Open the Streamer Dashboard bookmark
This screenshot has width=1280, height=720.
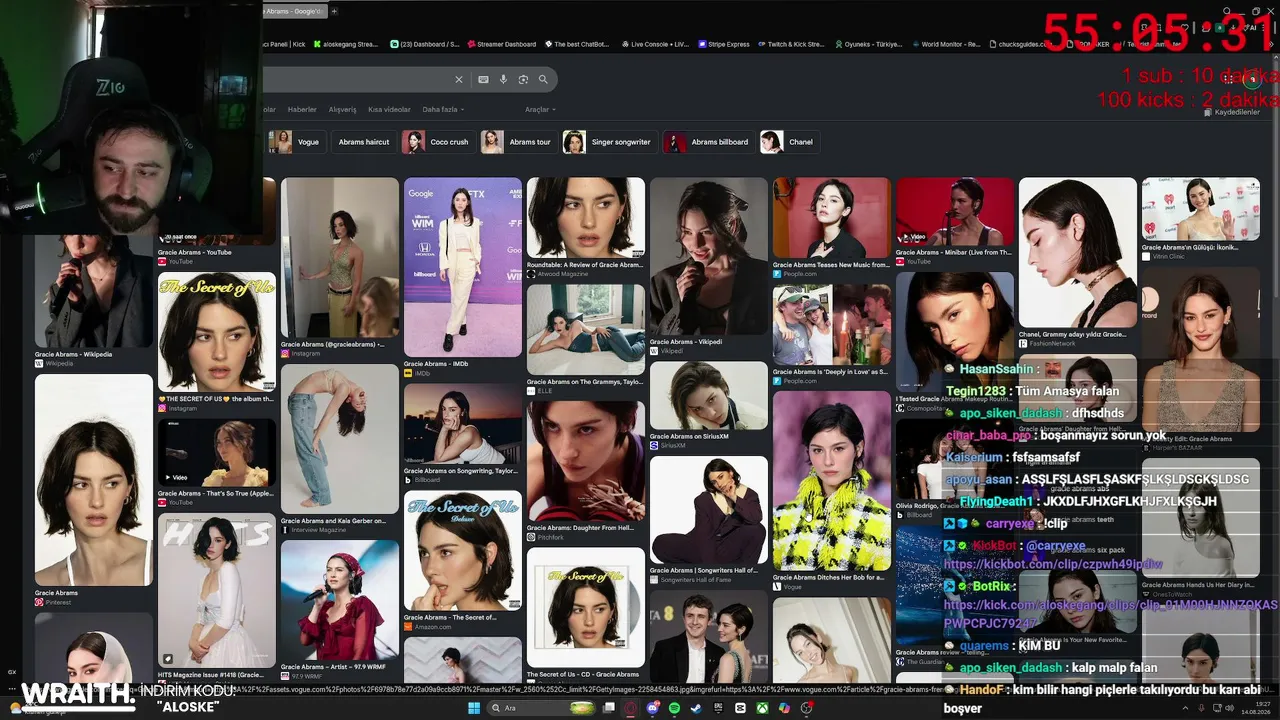pos(501,44)
